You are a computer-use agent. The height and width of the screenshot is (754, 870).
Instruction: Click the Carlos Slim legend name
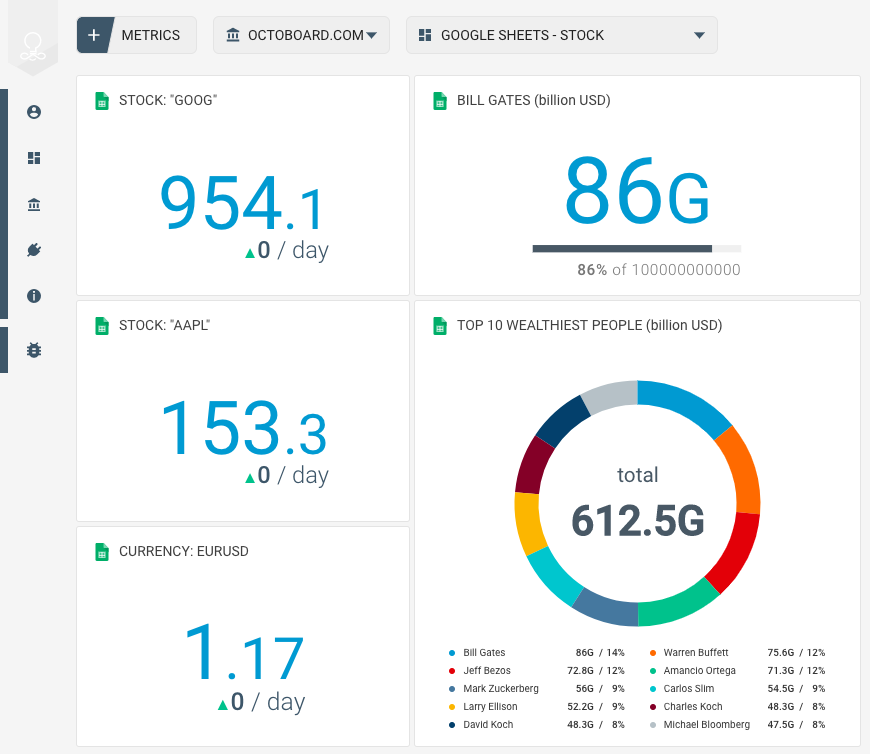689,689
